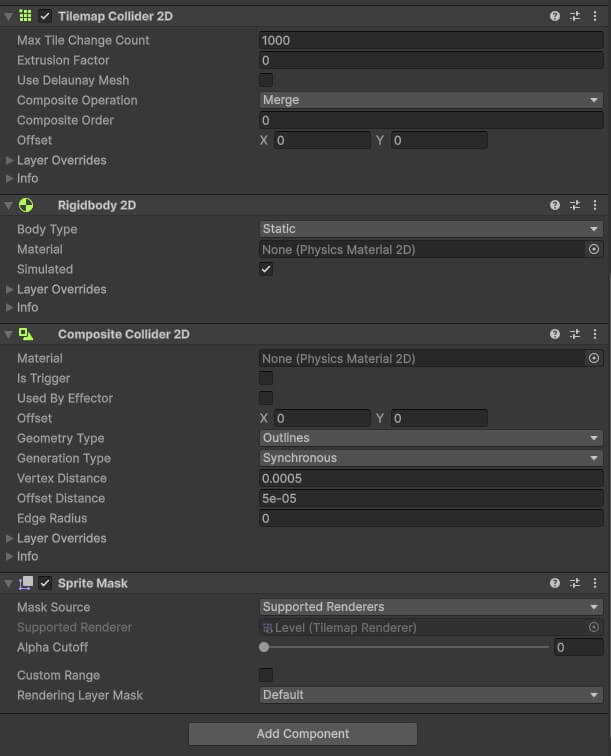Toggle Tilemap Collider 2D enabled checkbox
611x756 pixels.
[45, 16]
